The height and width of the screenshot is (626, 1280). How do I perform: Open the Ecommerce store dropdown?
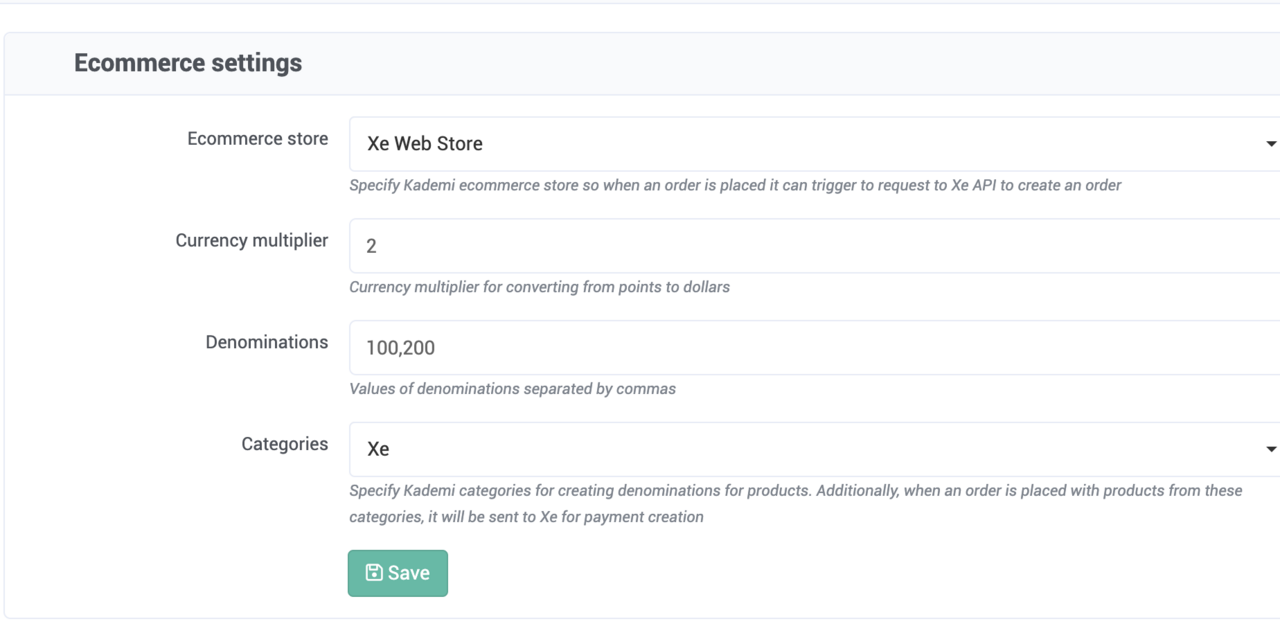point(814,144)
